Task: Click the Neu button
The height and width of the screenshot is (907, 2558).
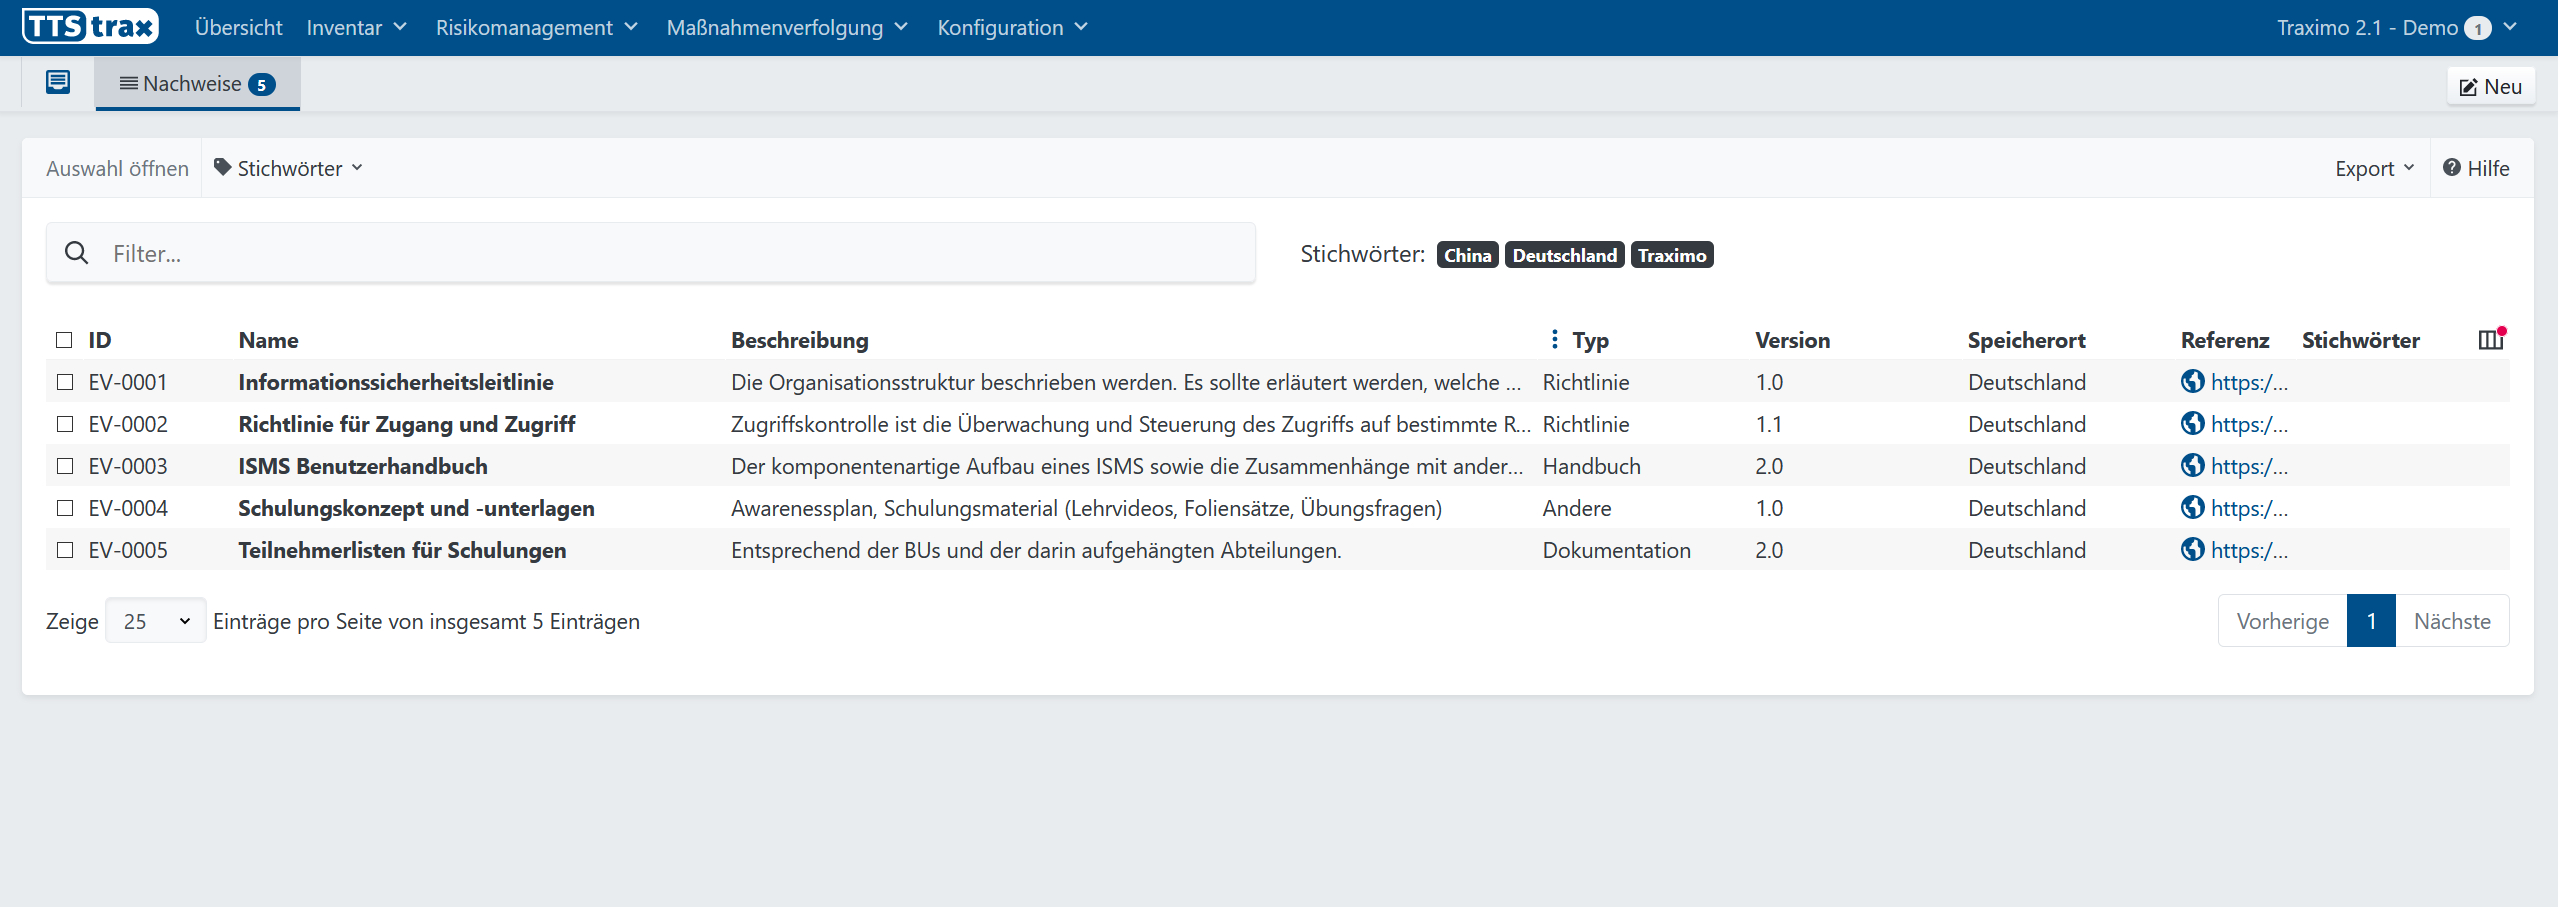Action: (2490, 87)
